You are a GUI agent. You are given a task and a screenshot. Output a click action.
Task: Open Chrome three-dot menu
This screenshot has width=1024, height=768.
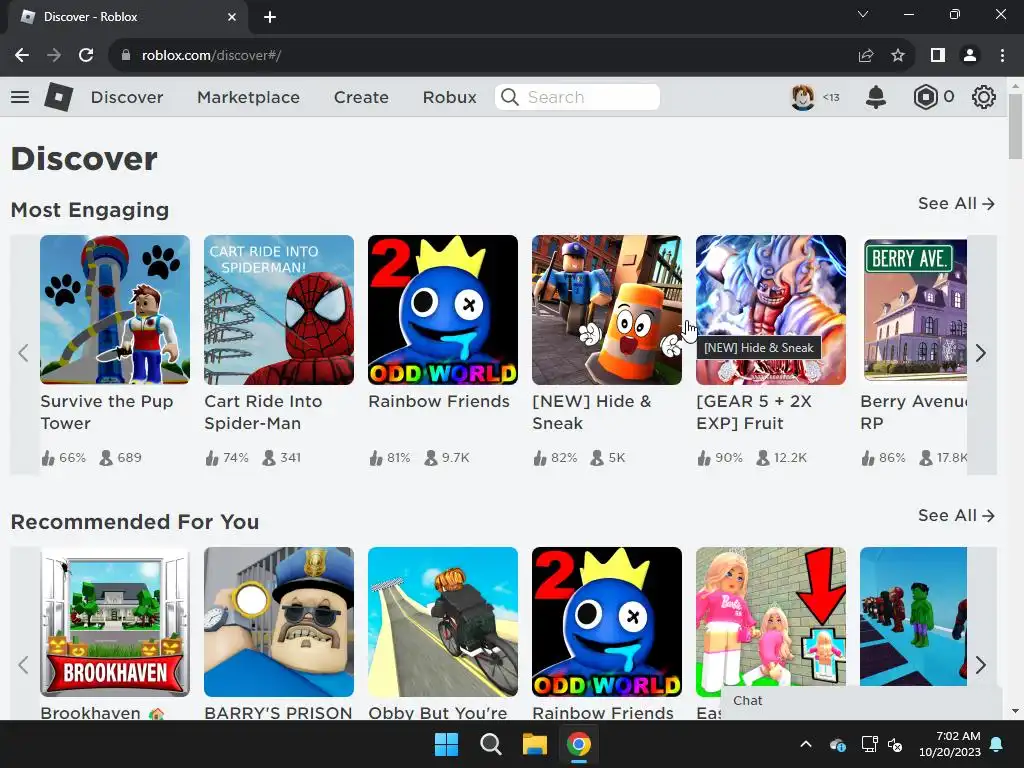tap(1002, 56)
